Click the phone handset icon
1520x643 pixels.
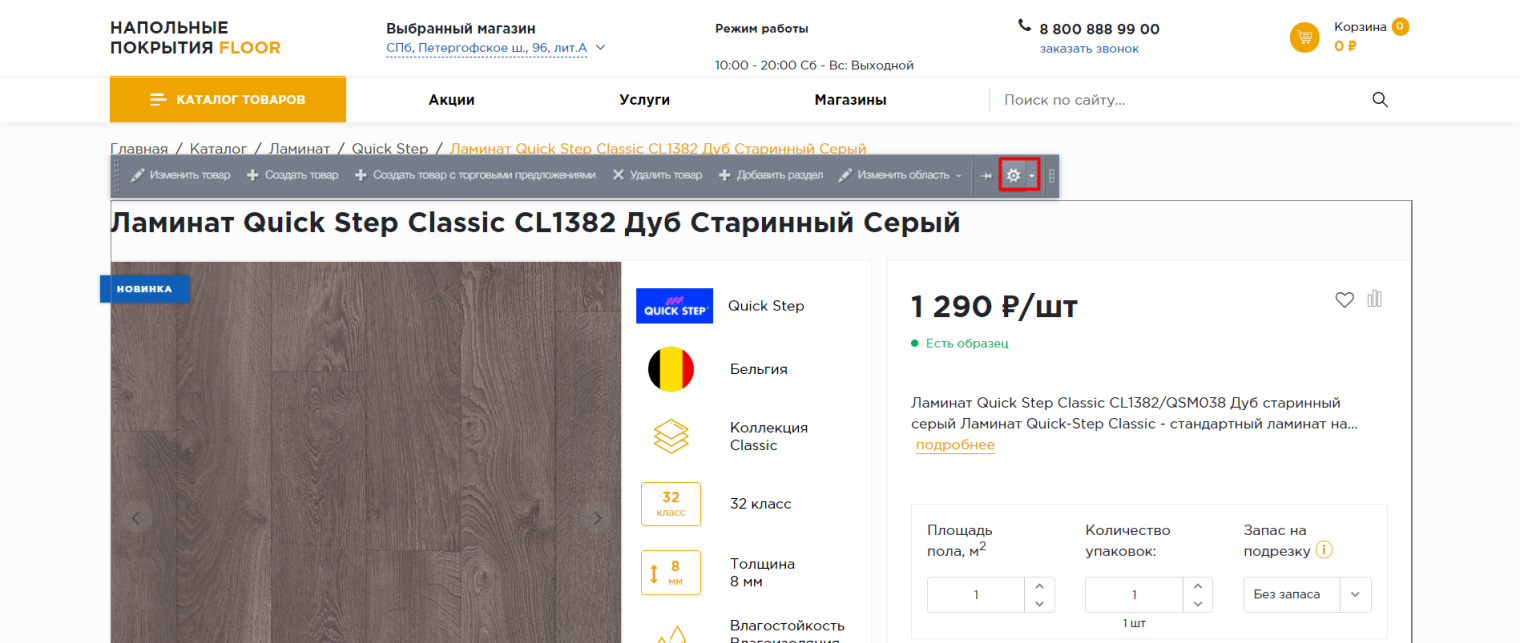tap(1024, 26)
